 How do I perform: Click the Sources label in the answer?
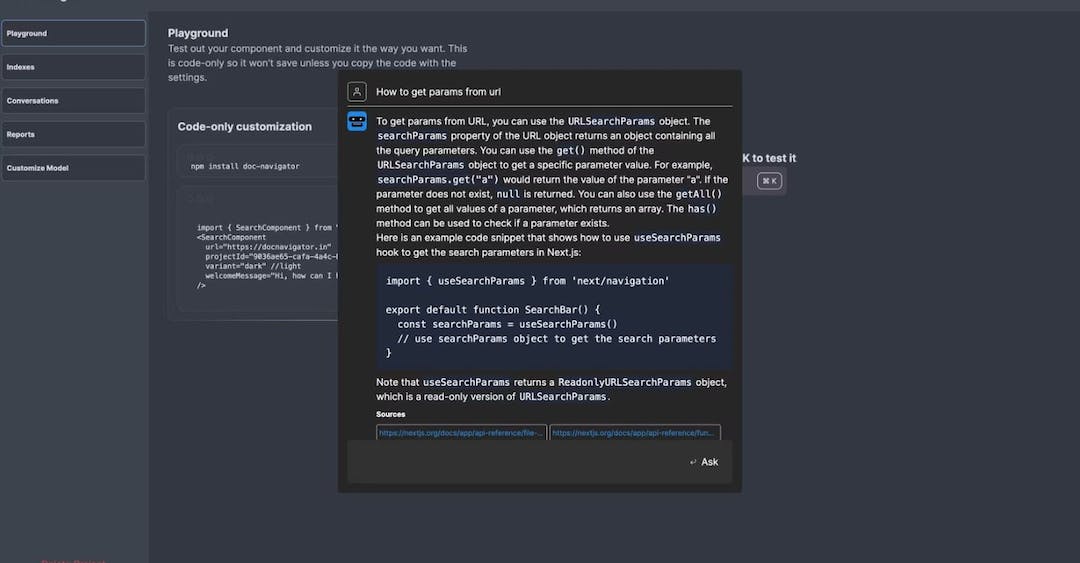point(391,414)
